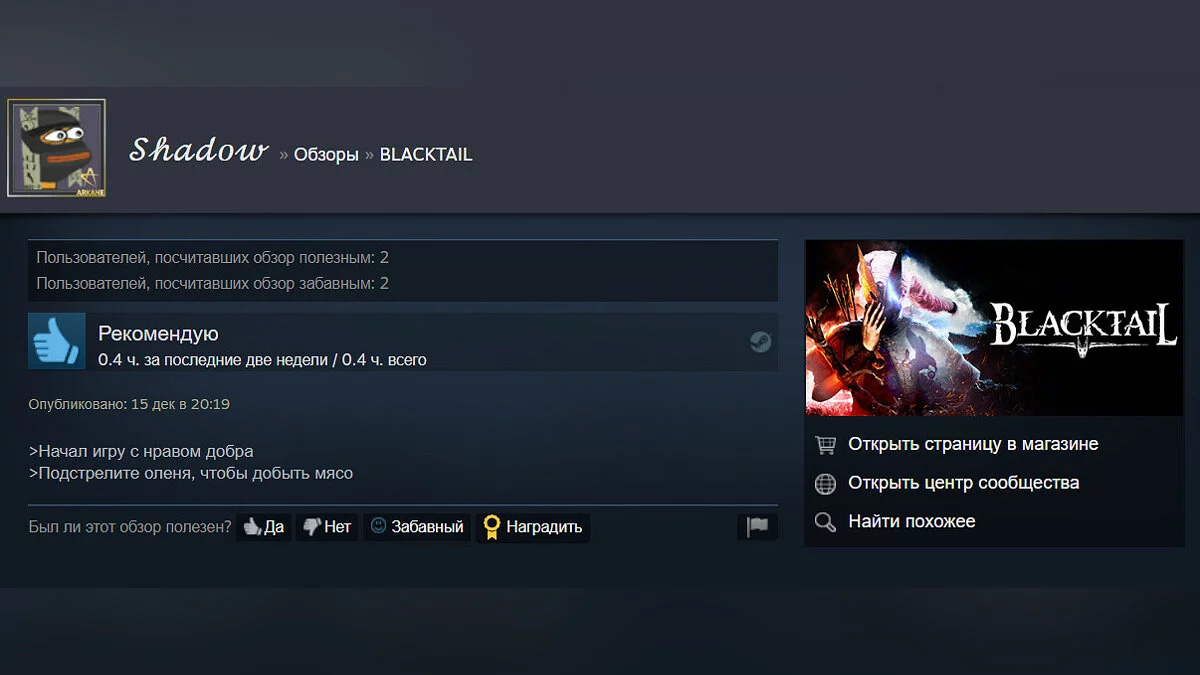This screenshot has width=1200, height=675.
Task: Click the Наградить award button
Action: point(532,527)
